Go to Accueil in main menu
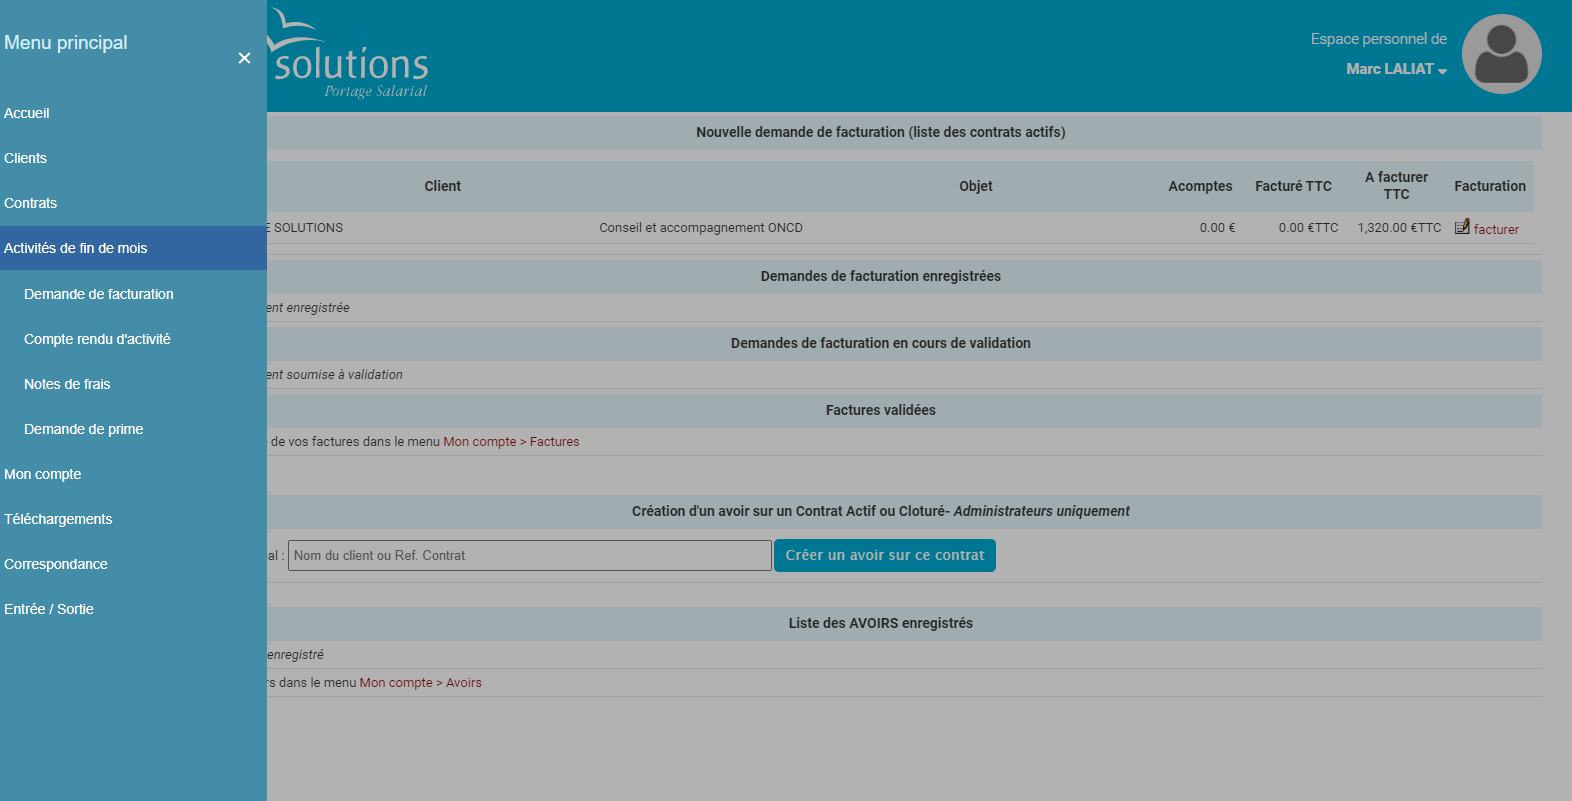 pos(27,113)
